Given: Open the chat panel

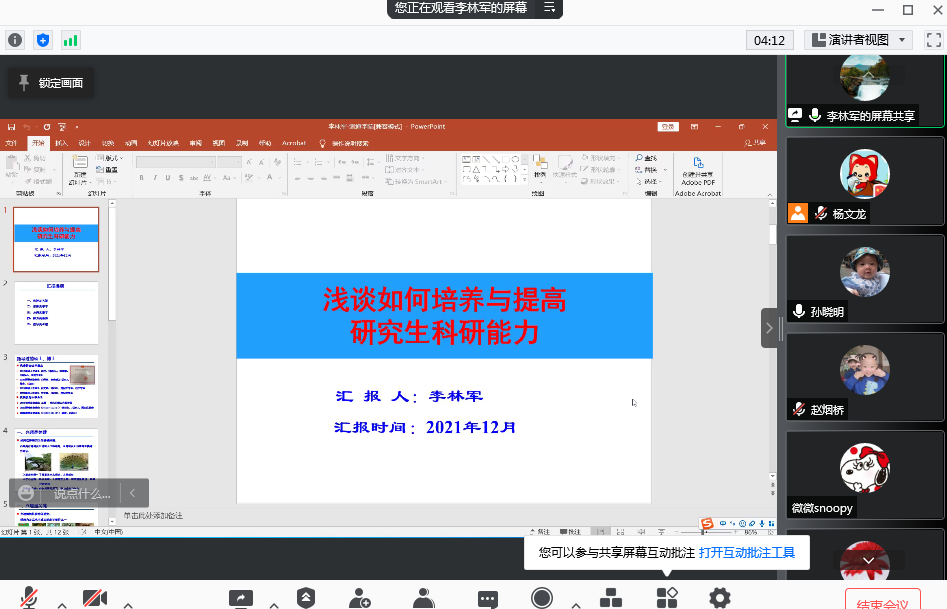Looking at the screenshot, I should (x=488, y=598).
